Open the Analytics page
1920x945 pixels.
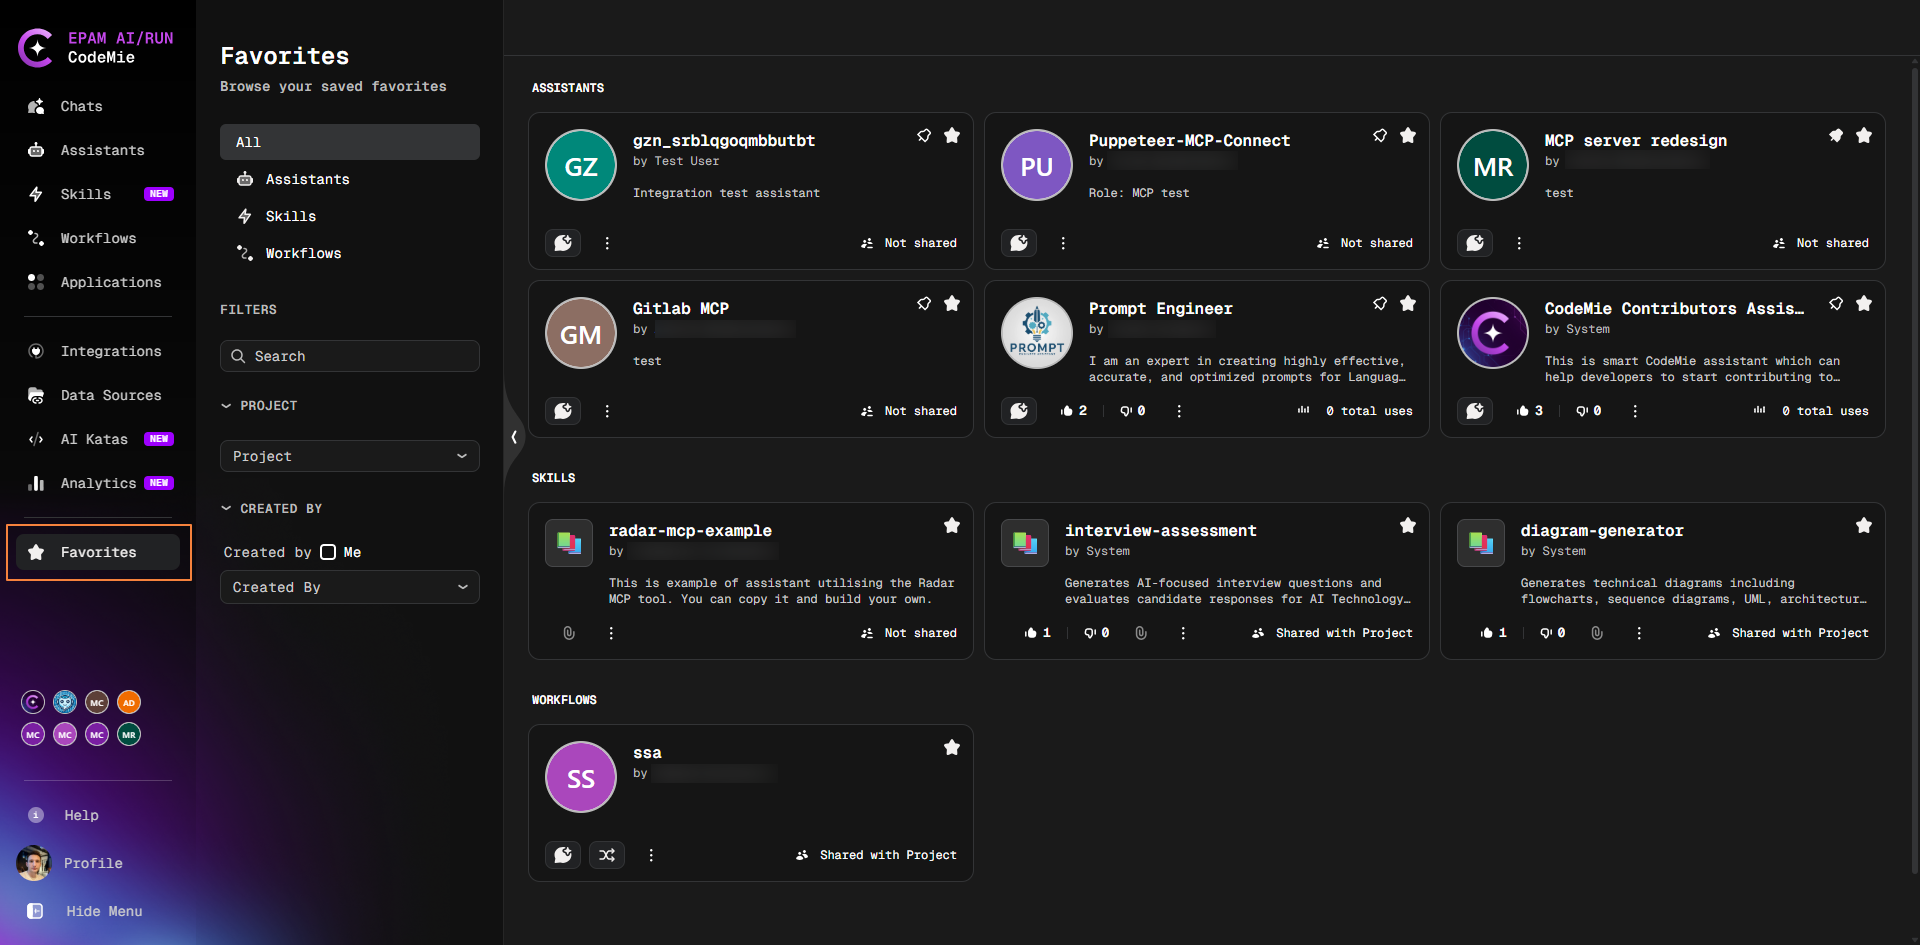[x=98, y=483]
